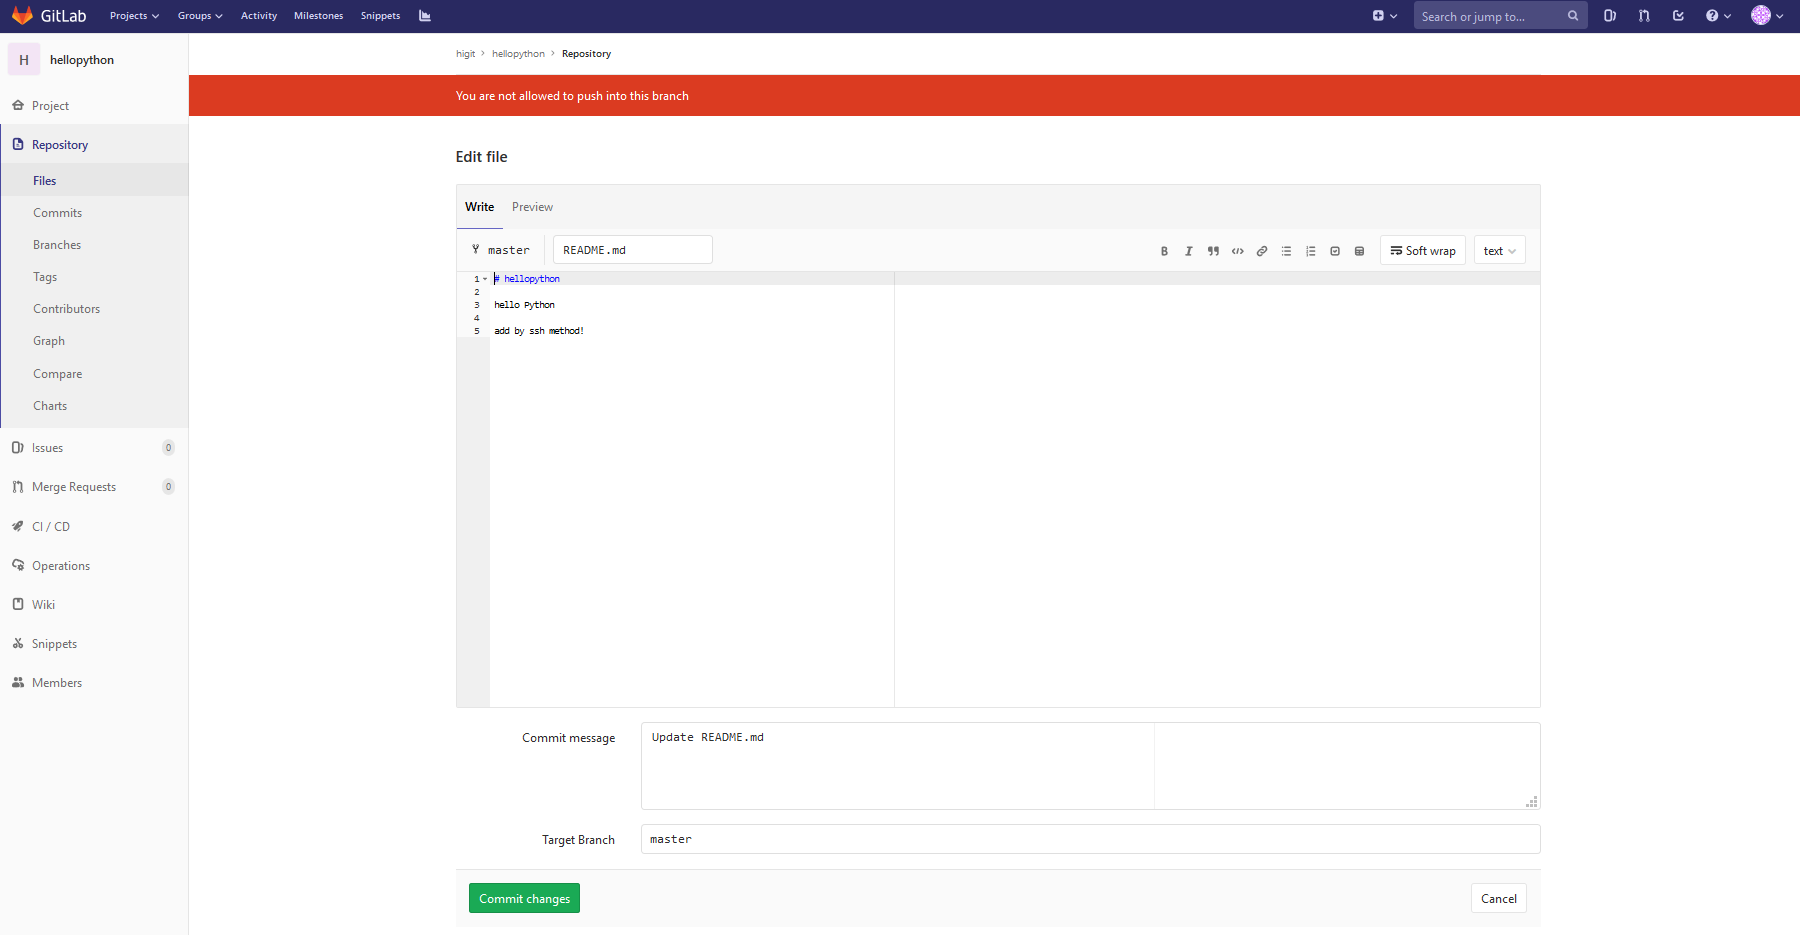Click the Commit changes button
This screenshot has height=935, width=1800.
pyautogui.click(x=524, y=898)
